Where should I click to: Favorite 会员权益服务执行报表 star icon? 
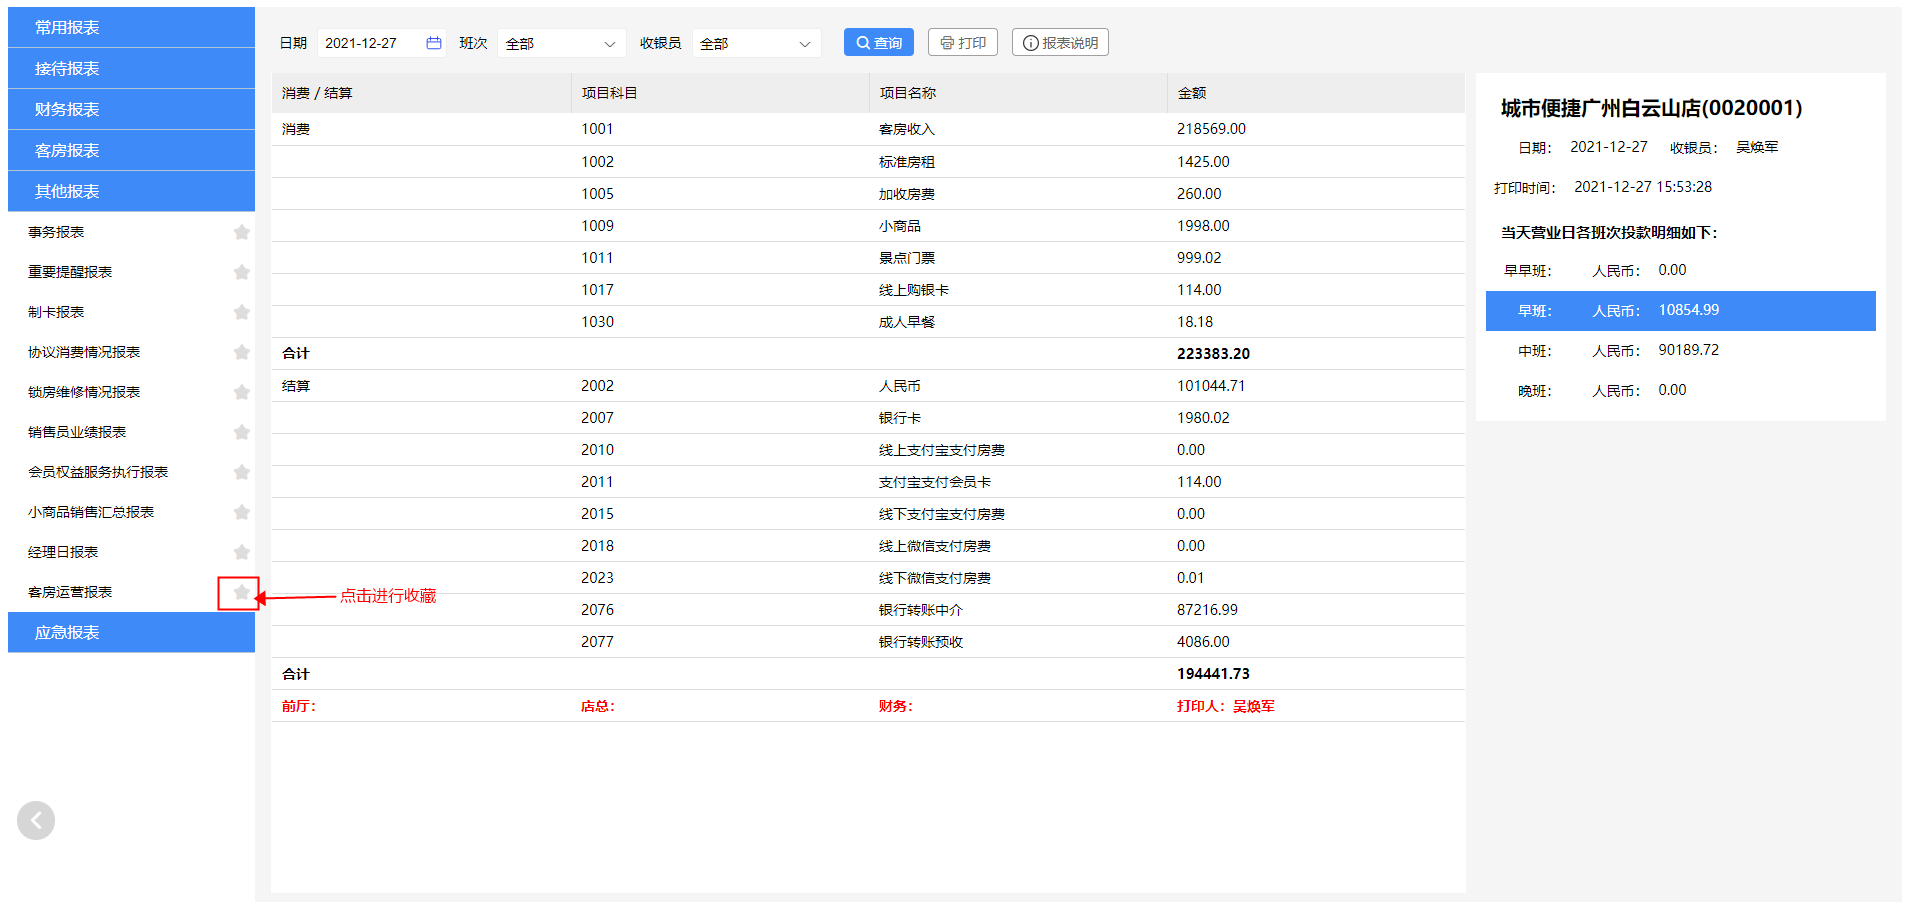241,472
